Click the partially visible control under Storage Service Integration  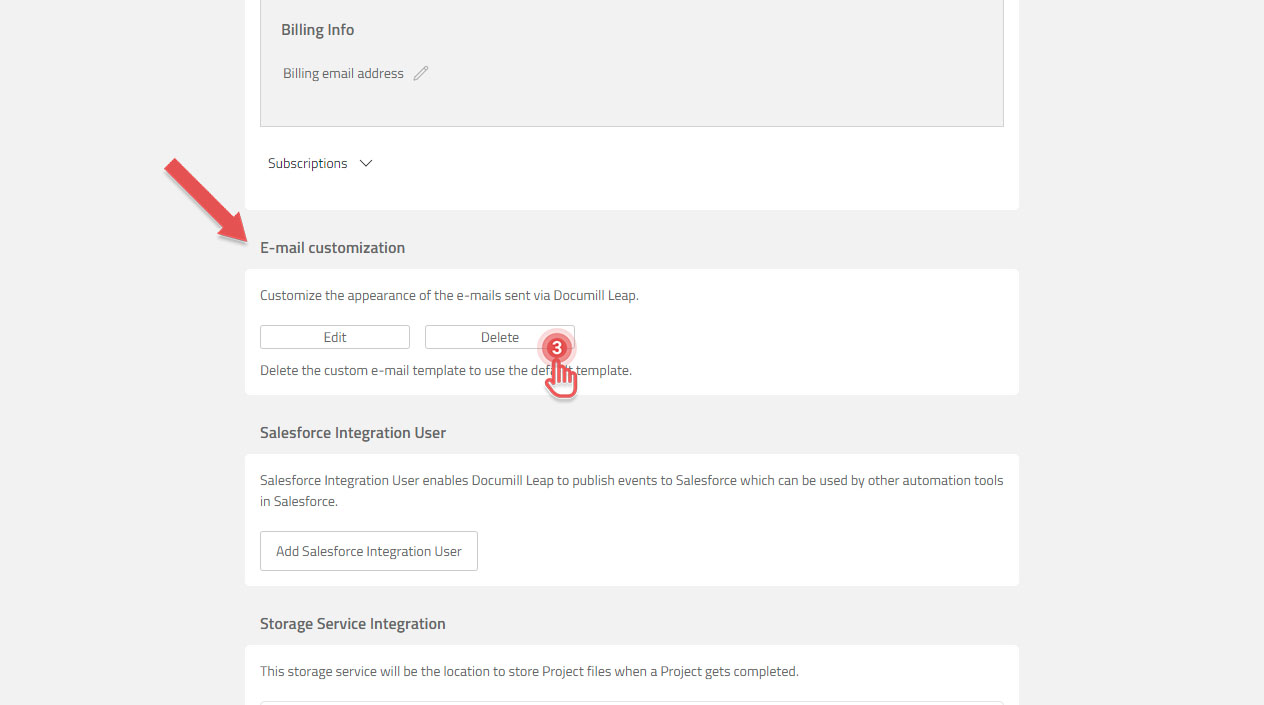click(631, 702)
